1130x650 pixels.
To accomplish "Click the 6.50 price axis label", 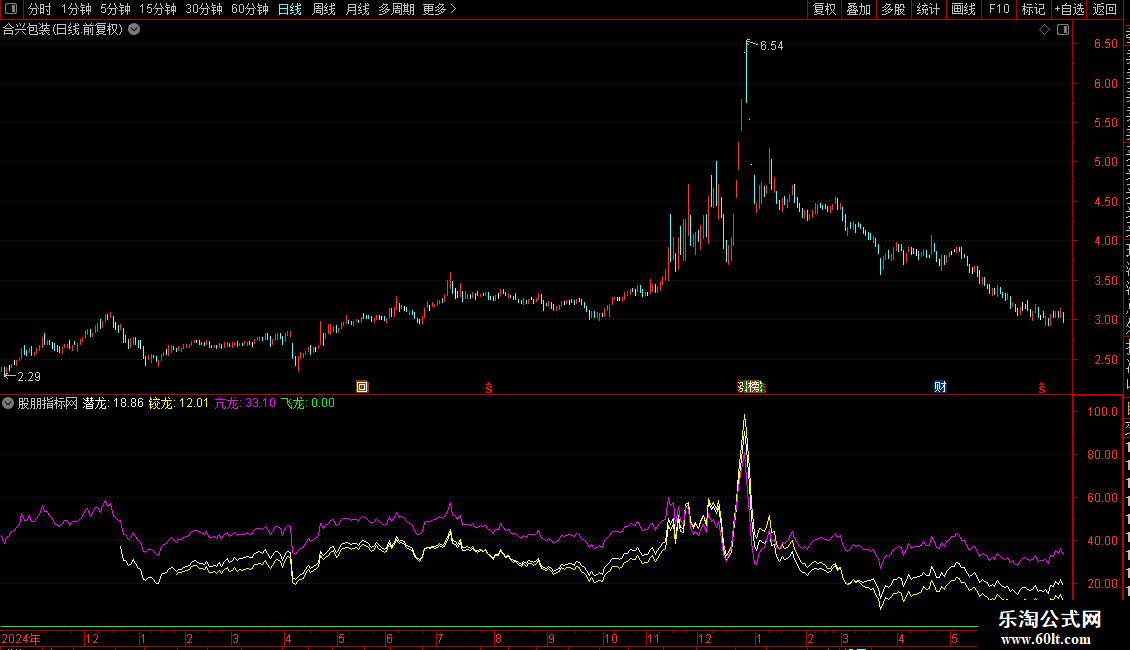I will coord(1105,44).
